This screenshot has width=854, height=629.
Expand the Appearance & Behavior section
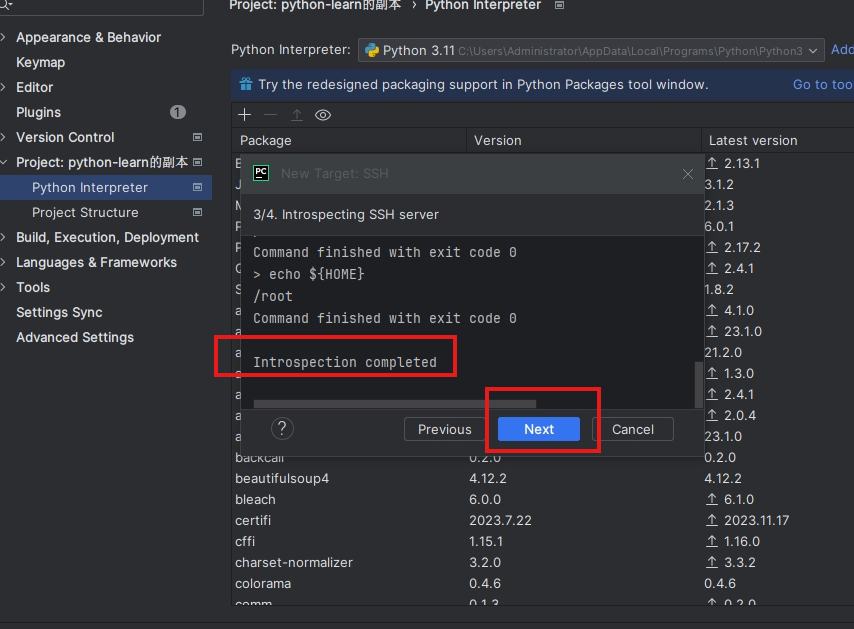click(x=4, y=37)
